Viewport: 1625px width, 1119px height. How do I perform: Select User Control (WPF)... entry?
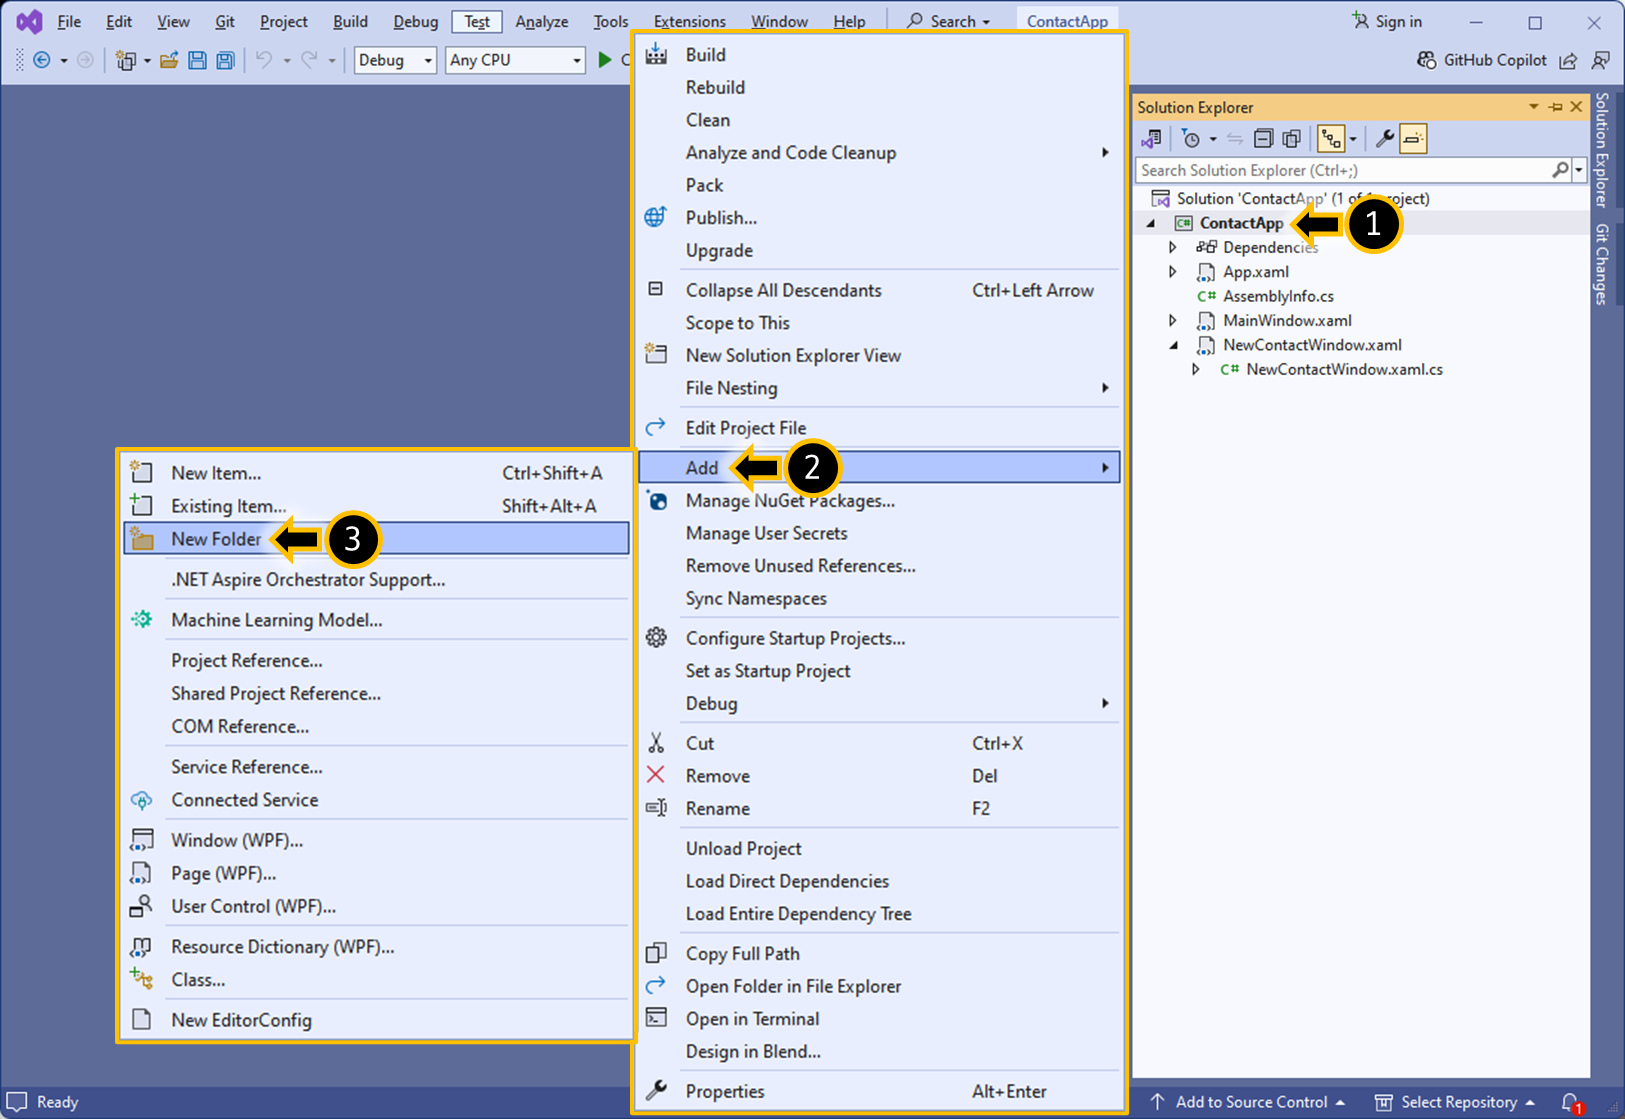pyautogui.click(x=376, y=906)
